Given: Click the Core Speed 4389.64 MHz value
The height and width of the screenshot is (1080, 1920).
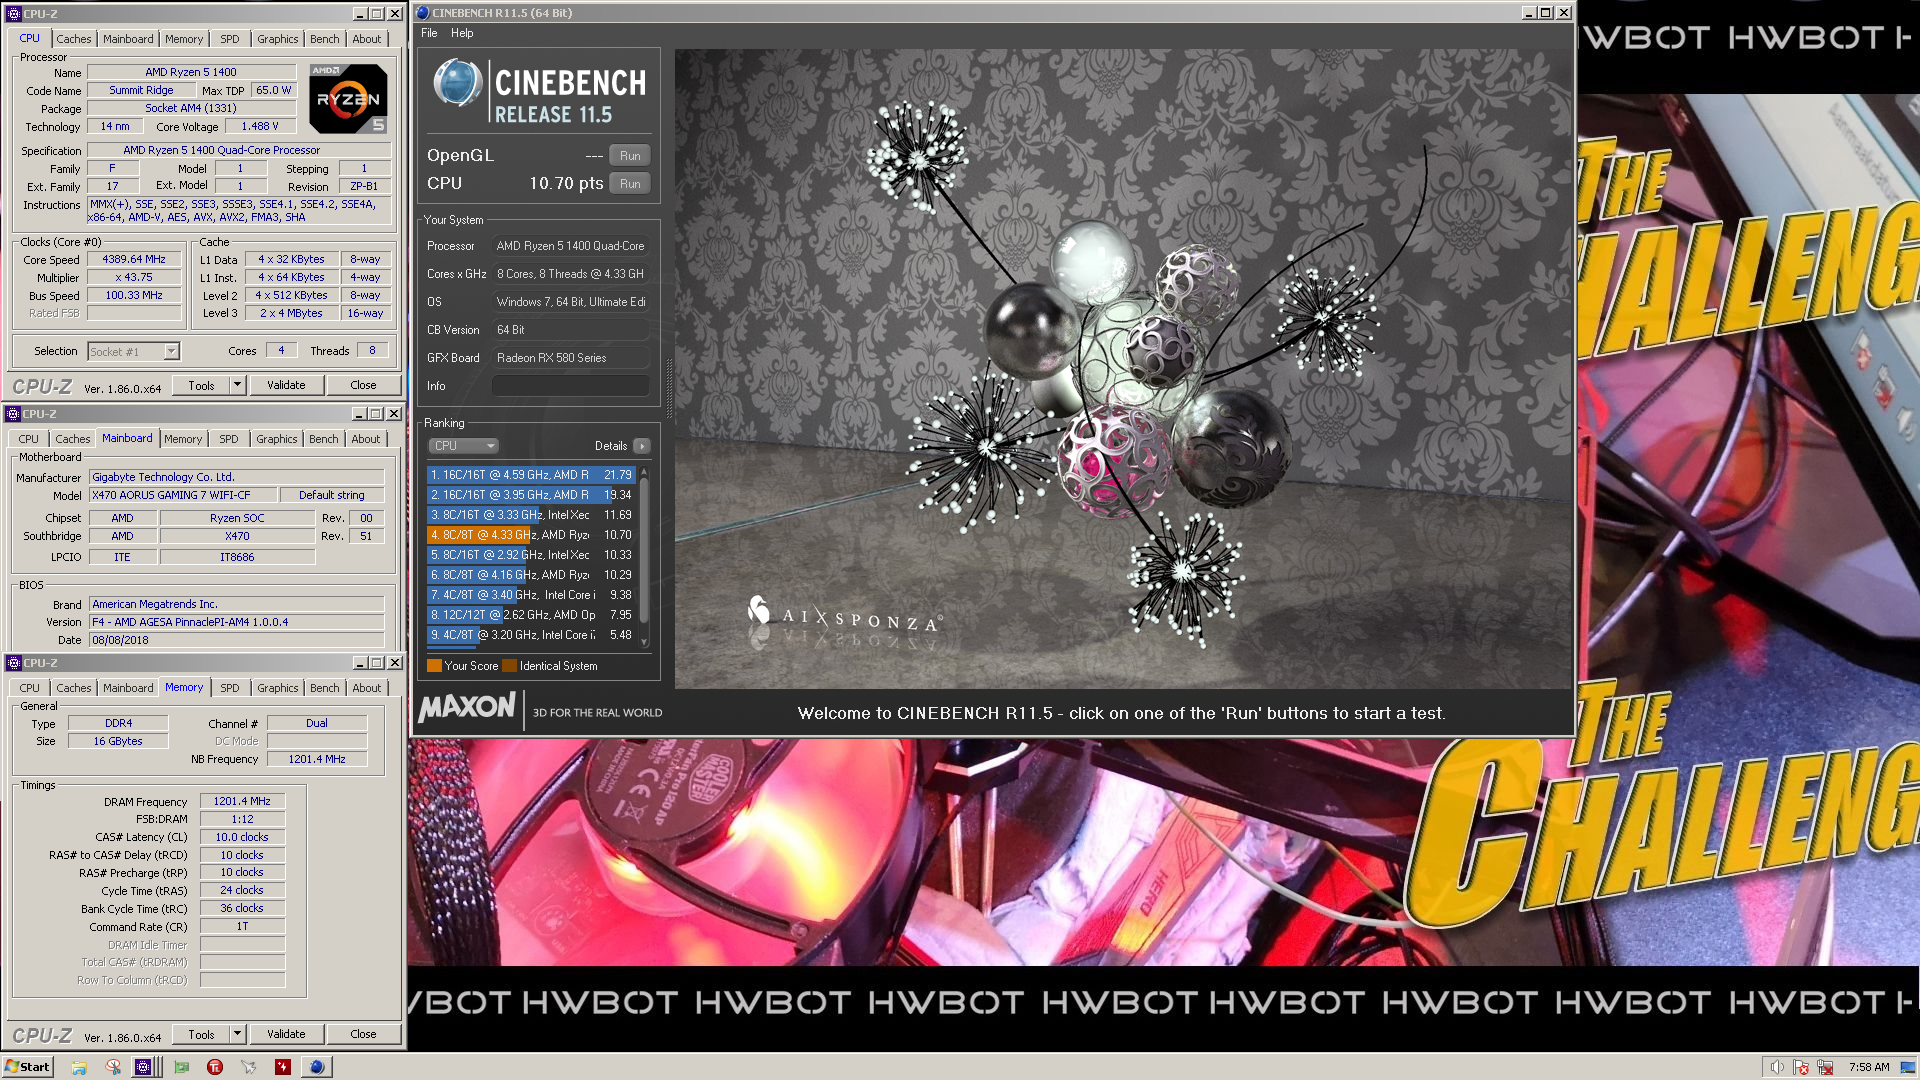Looking at the screenshot, I should pos(134,259).
